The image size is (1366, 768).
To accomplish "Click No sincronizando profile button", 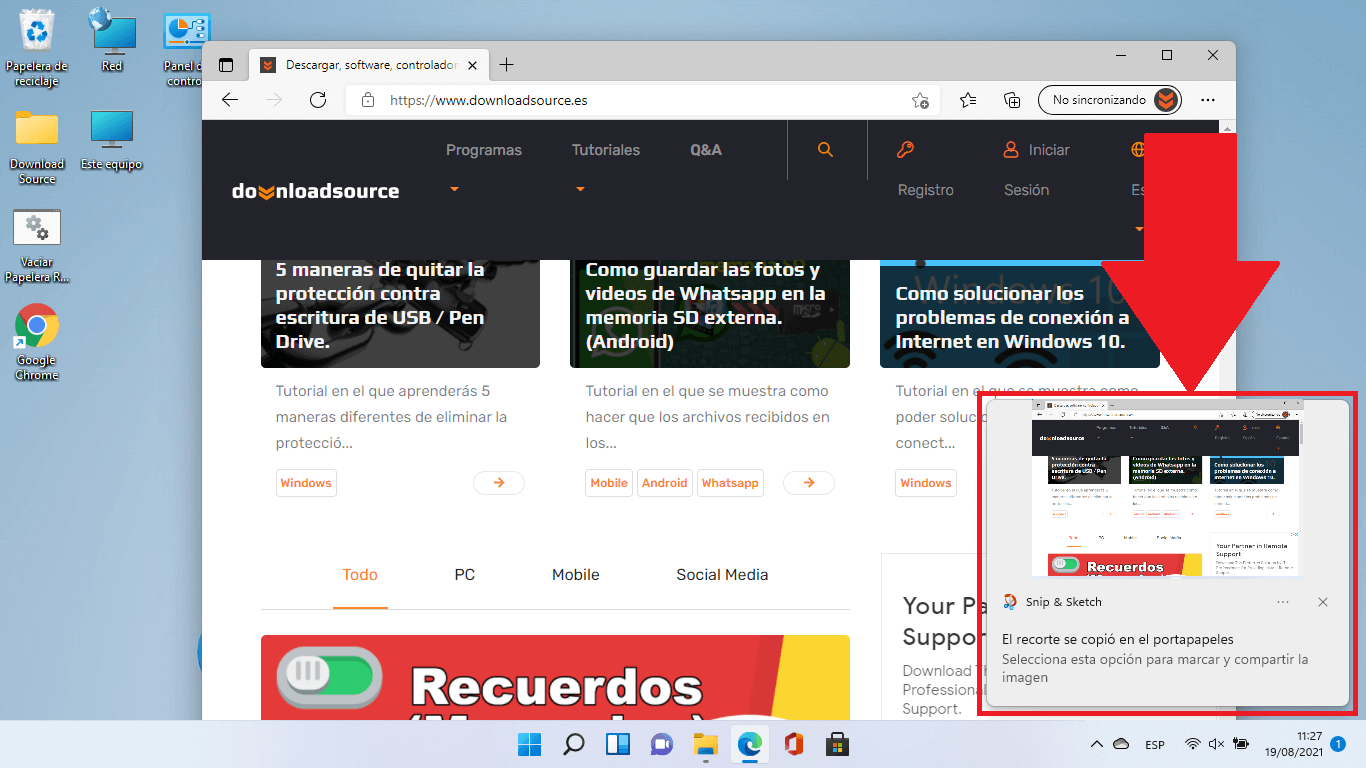I will (1110, 100).
